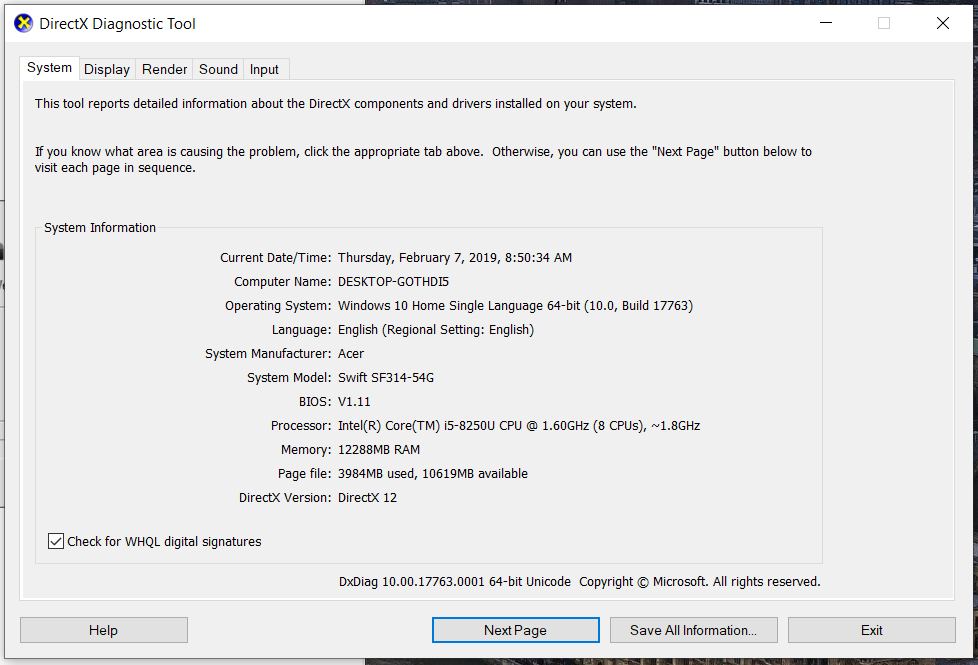Click the 'Language:' label
The height and width of the screenshot is (665, 978).
tap(301, 330)
